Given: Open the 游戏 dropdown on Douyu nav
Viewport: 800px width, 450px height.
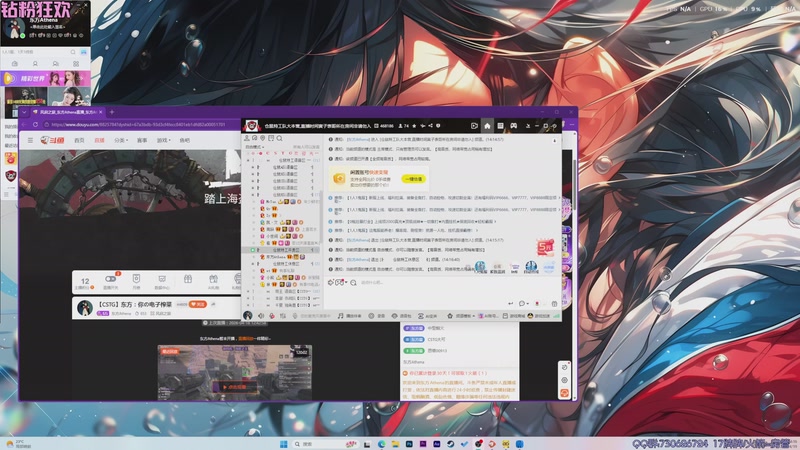Looking at the screenshot, I should coord(163,140).
